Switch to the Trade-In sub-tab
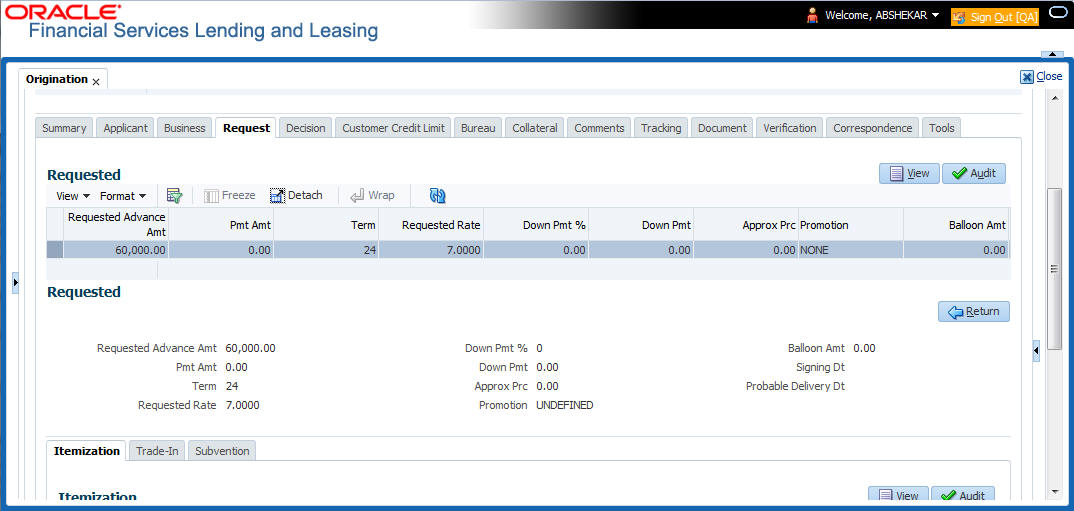The width and height of the screenshot is (1074, 511). pyautogui.click(x=157, y=451)
